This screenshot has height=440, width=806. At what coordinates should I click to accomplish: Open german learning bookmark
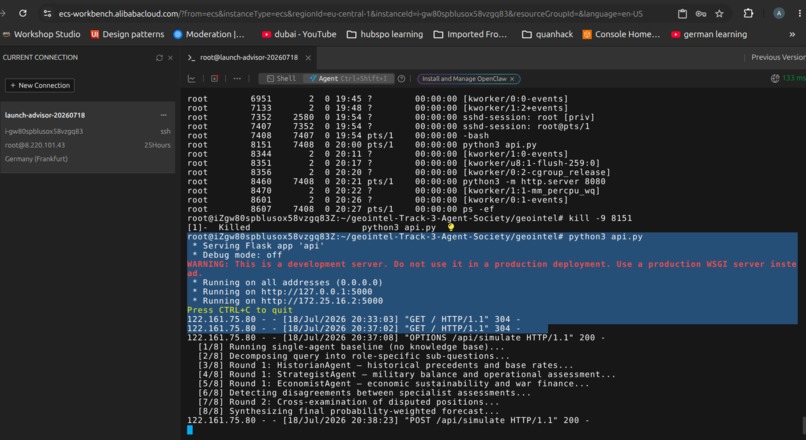point(709,34)
